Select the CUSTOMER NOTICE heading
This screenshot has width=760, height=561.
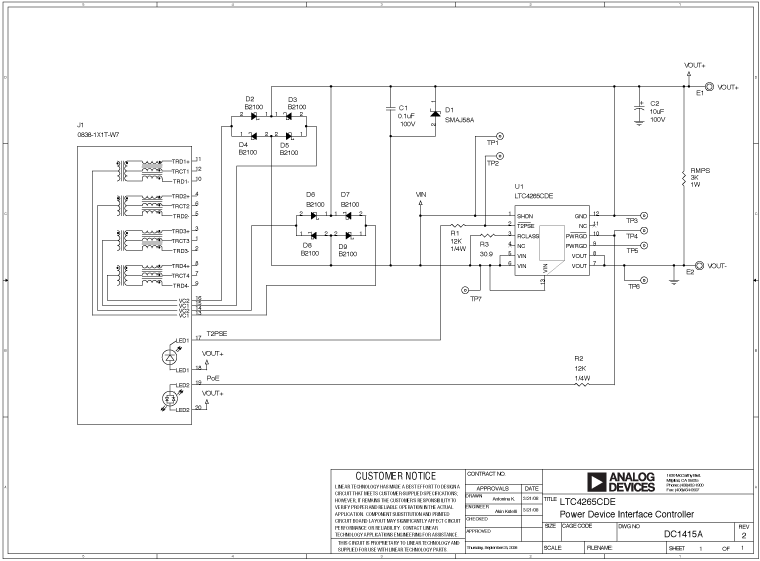[396, 476]
